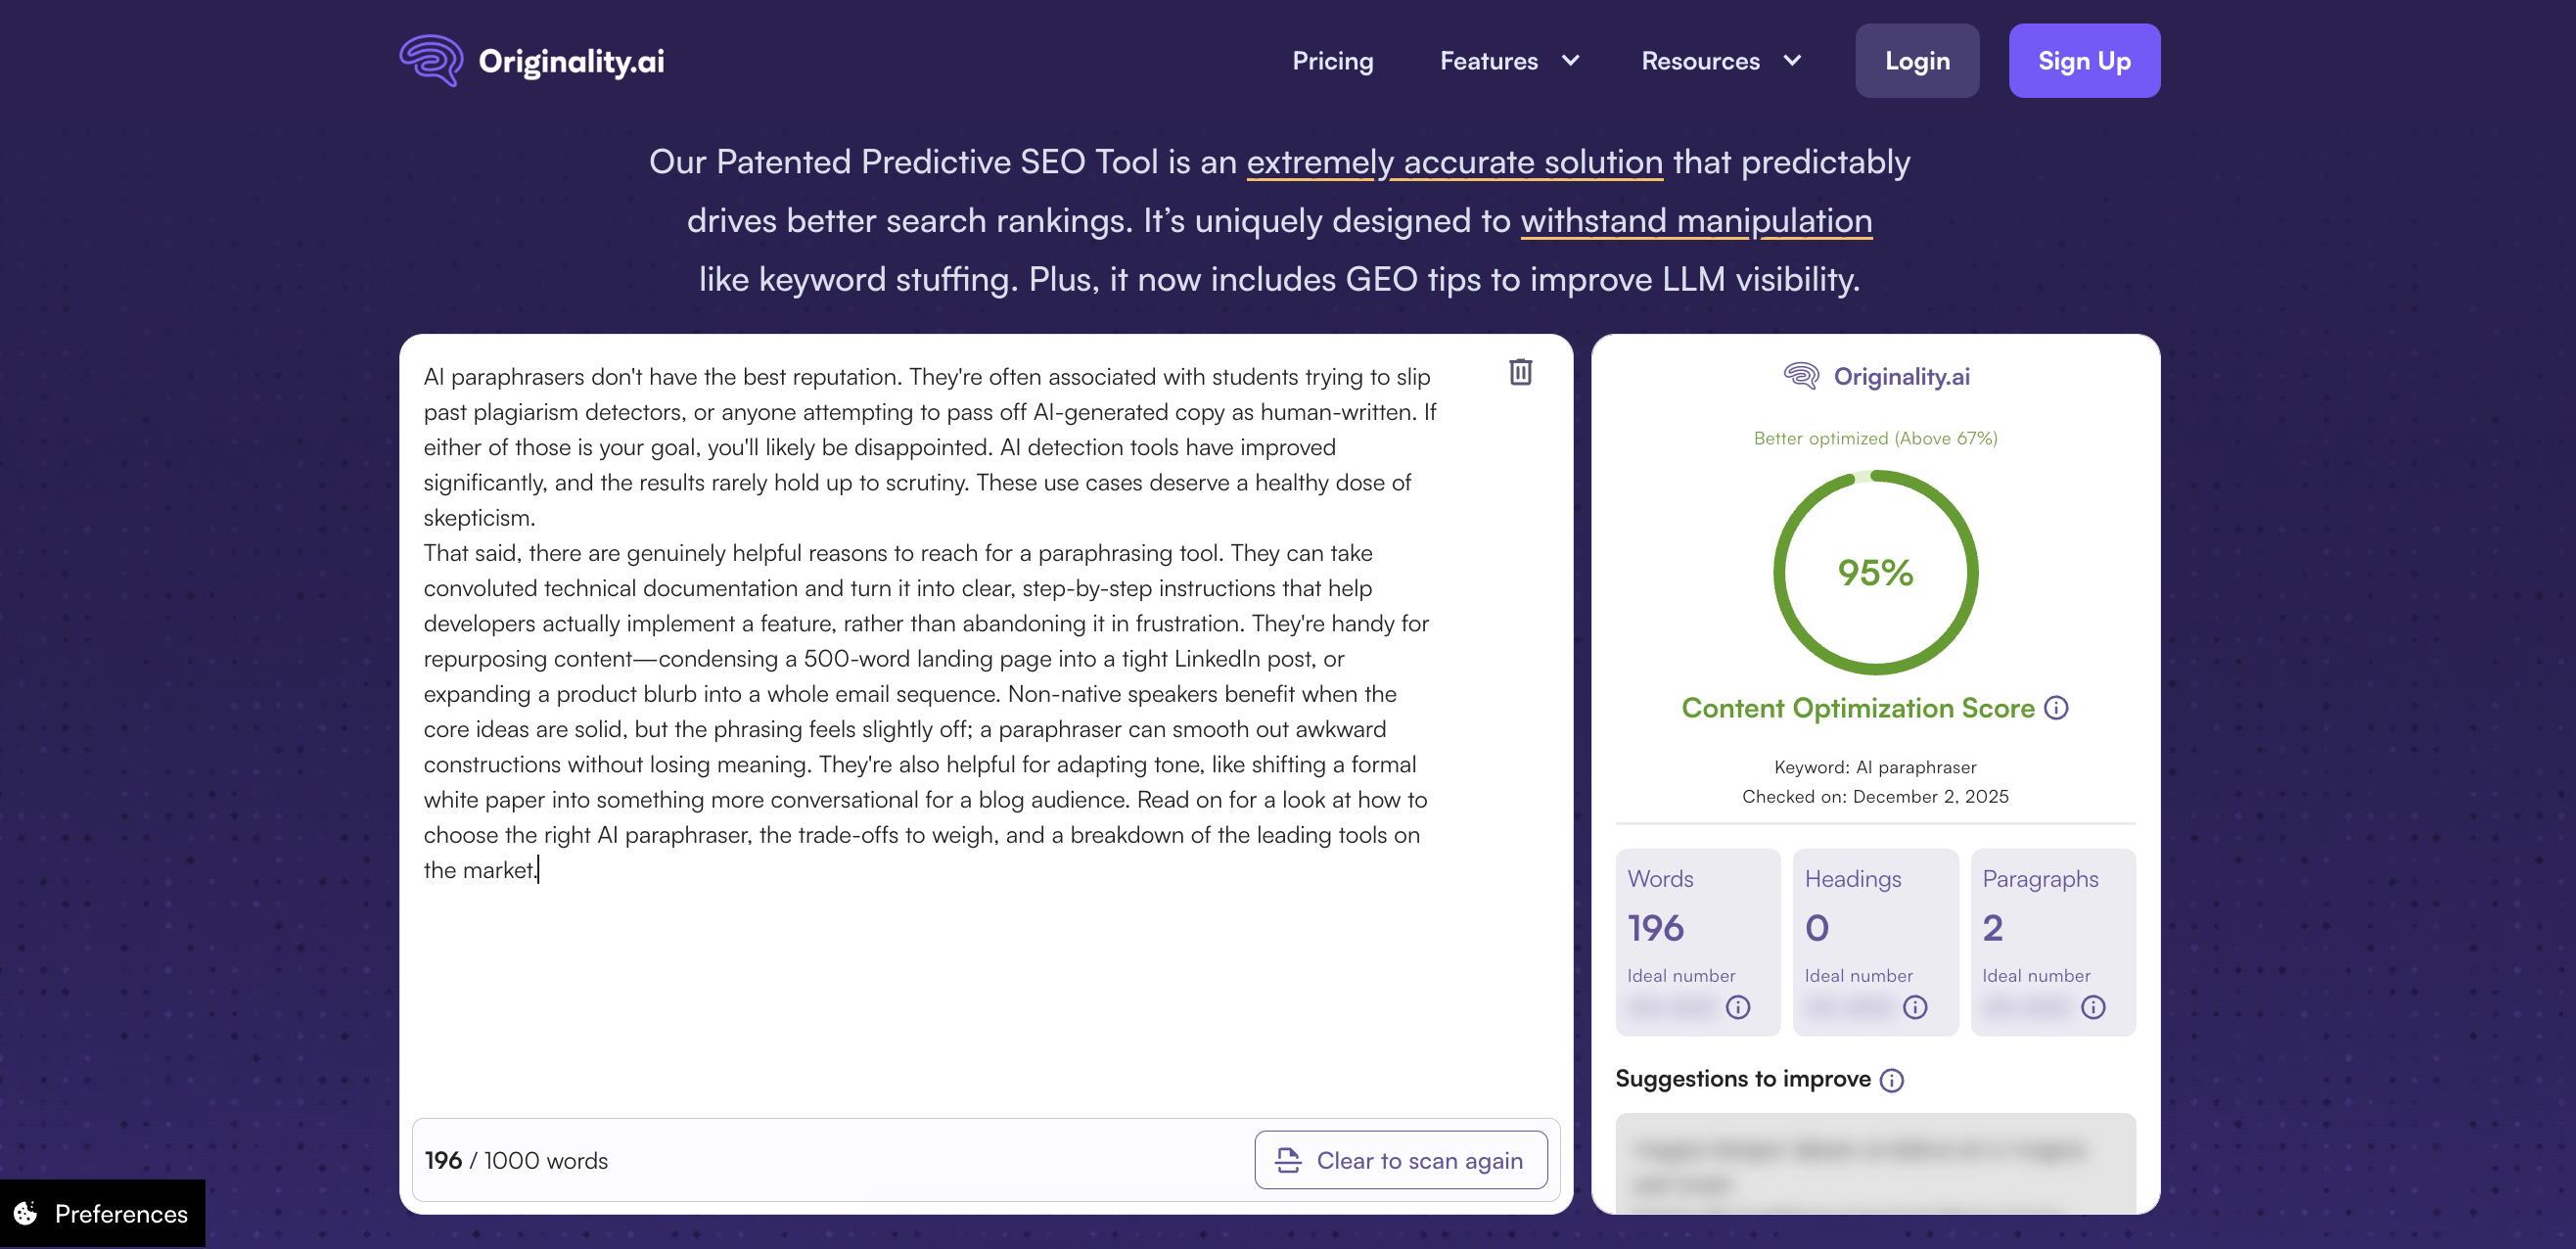Expand the Features dropdown chevron
The image size is (2576, 1249).
pyautogui.click(x=1571, y=61)
